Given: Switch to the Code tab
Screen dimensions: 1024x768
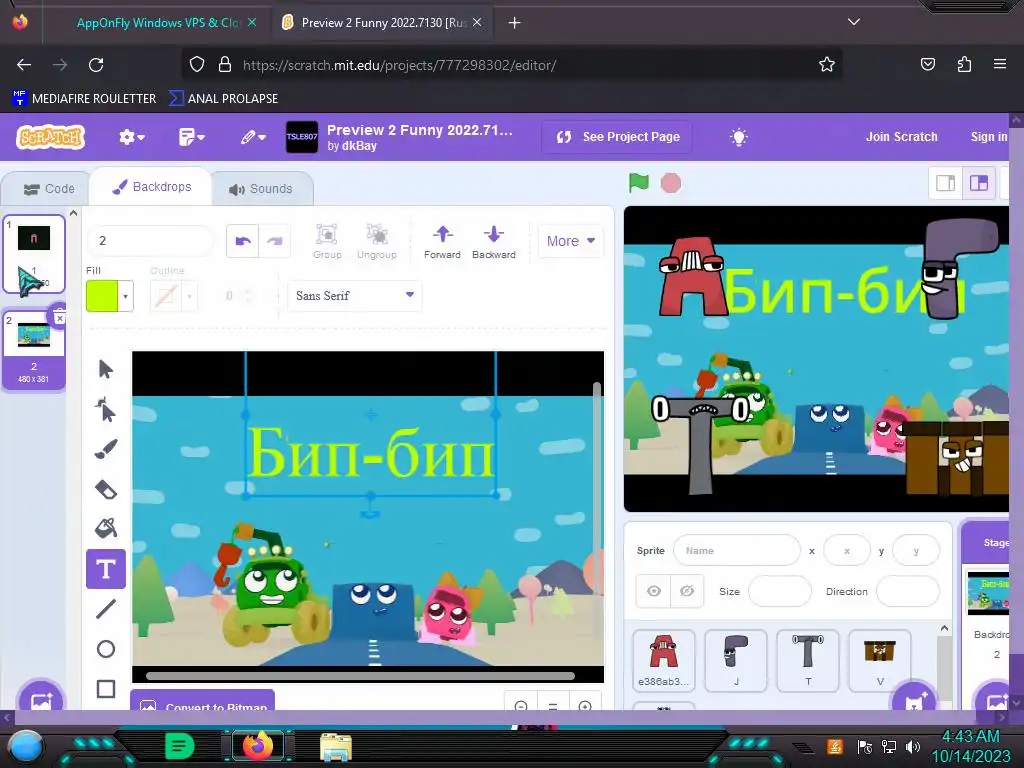Looking at the screenshot, I should coord(50,189).
